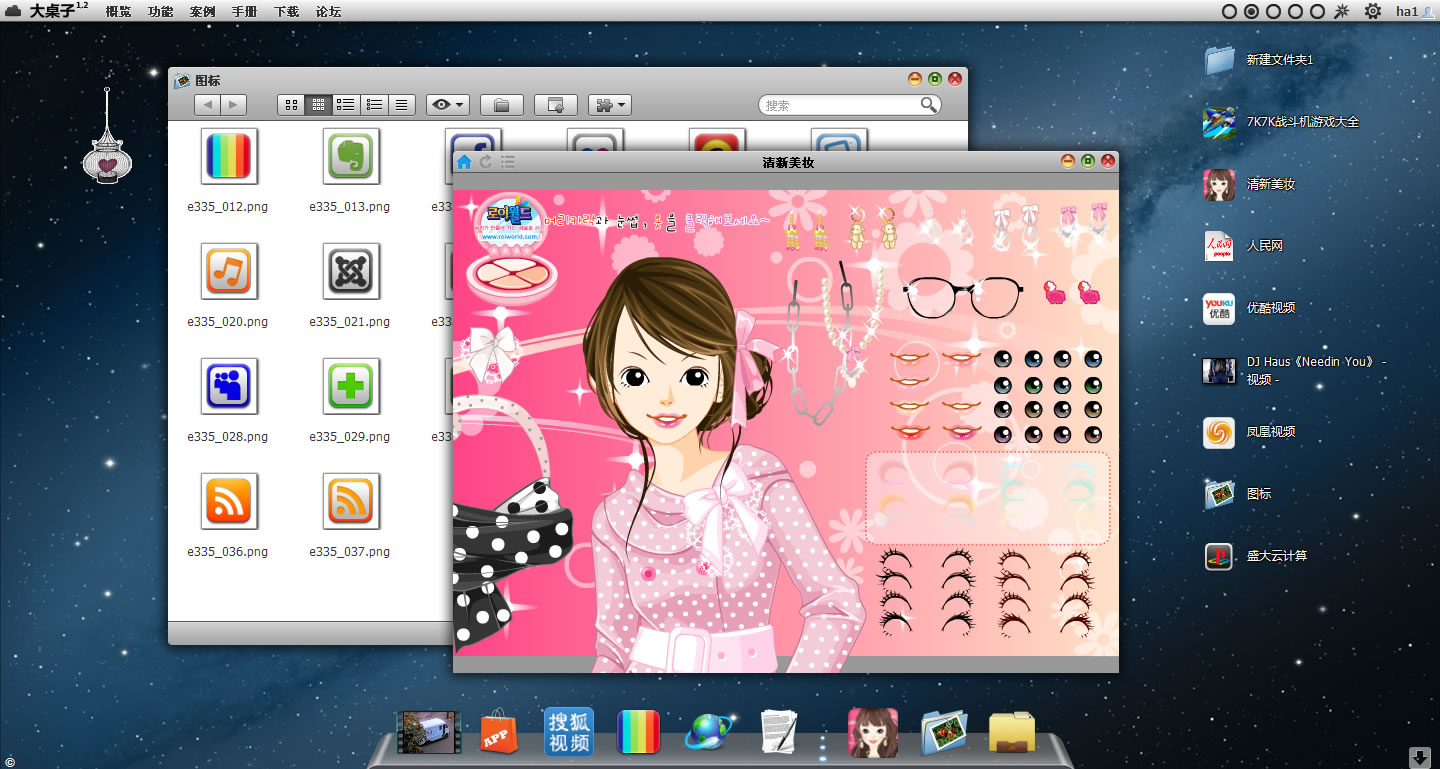
Task: Open the eye view-options dropdown in 图标 window
Action: click(x=447, y=104)
